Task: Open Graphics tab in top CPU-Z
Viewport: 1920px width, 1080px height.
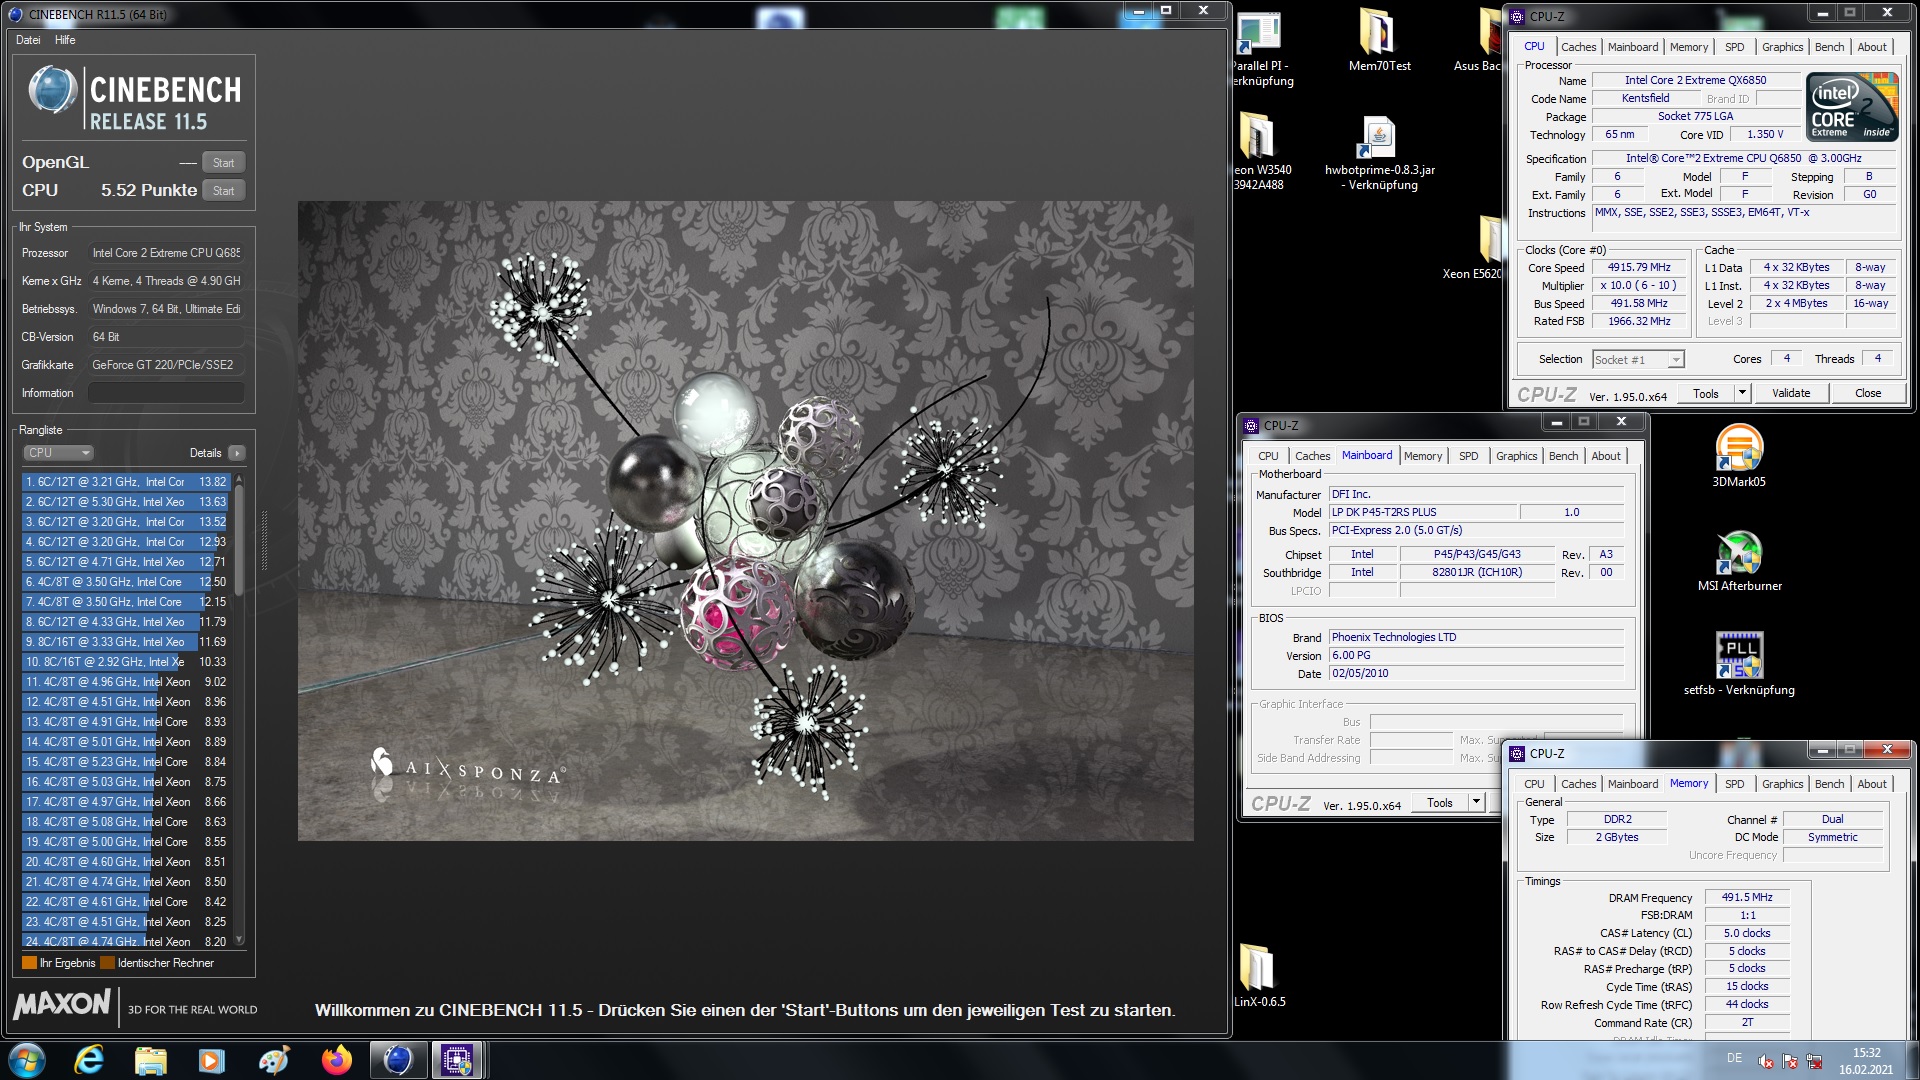Action: (x=1782, y=47)
